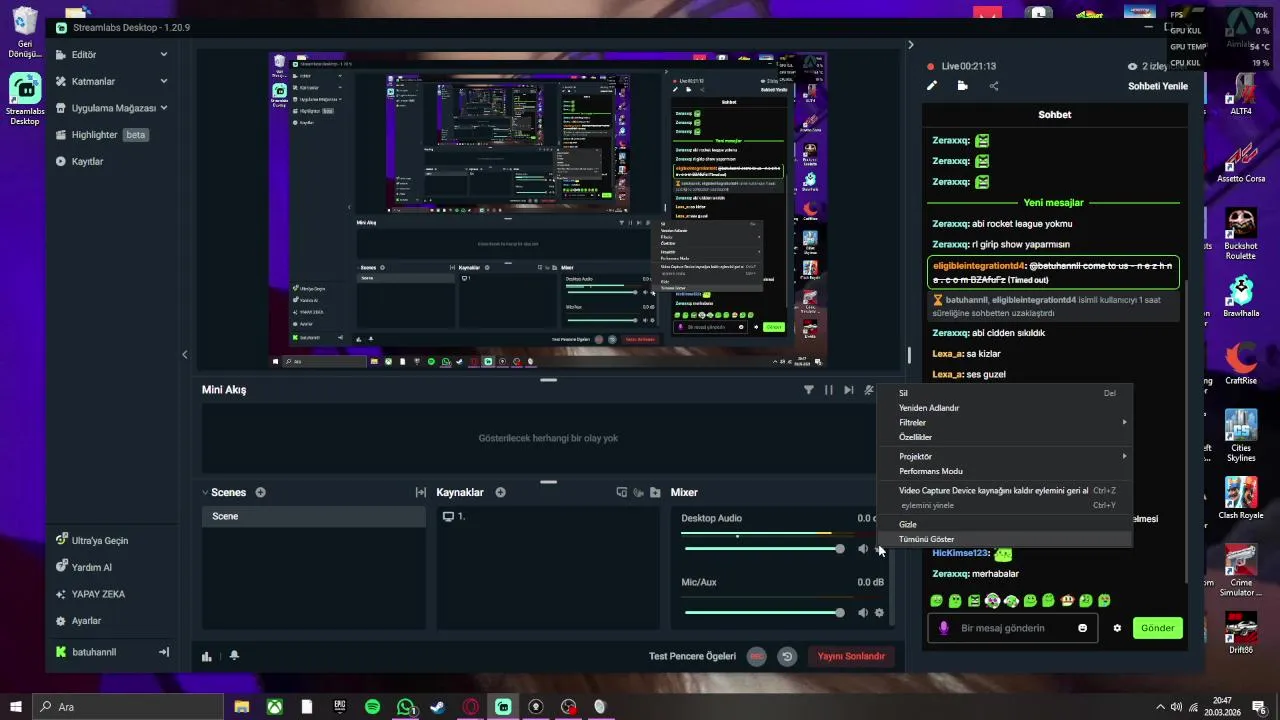Undo Video Capture Device removal entry
Screen dimensions: 1280x720
tap(1005, 491)
